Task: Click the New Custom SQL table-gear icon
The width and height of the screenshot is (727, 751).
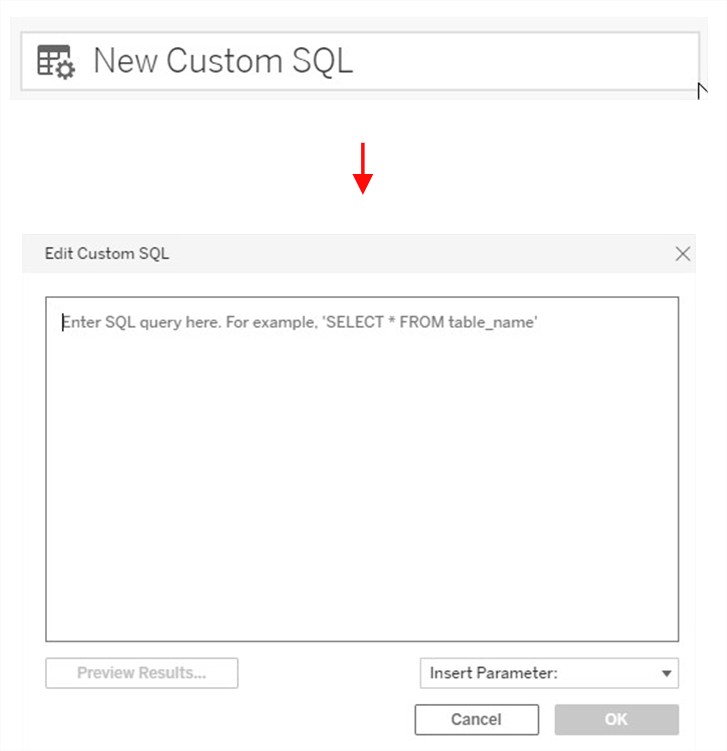Action: (x=56, y=61)
